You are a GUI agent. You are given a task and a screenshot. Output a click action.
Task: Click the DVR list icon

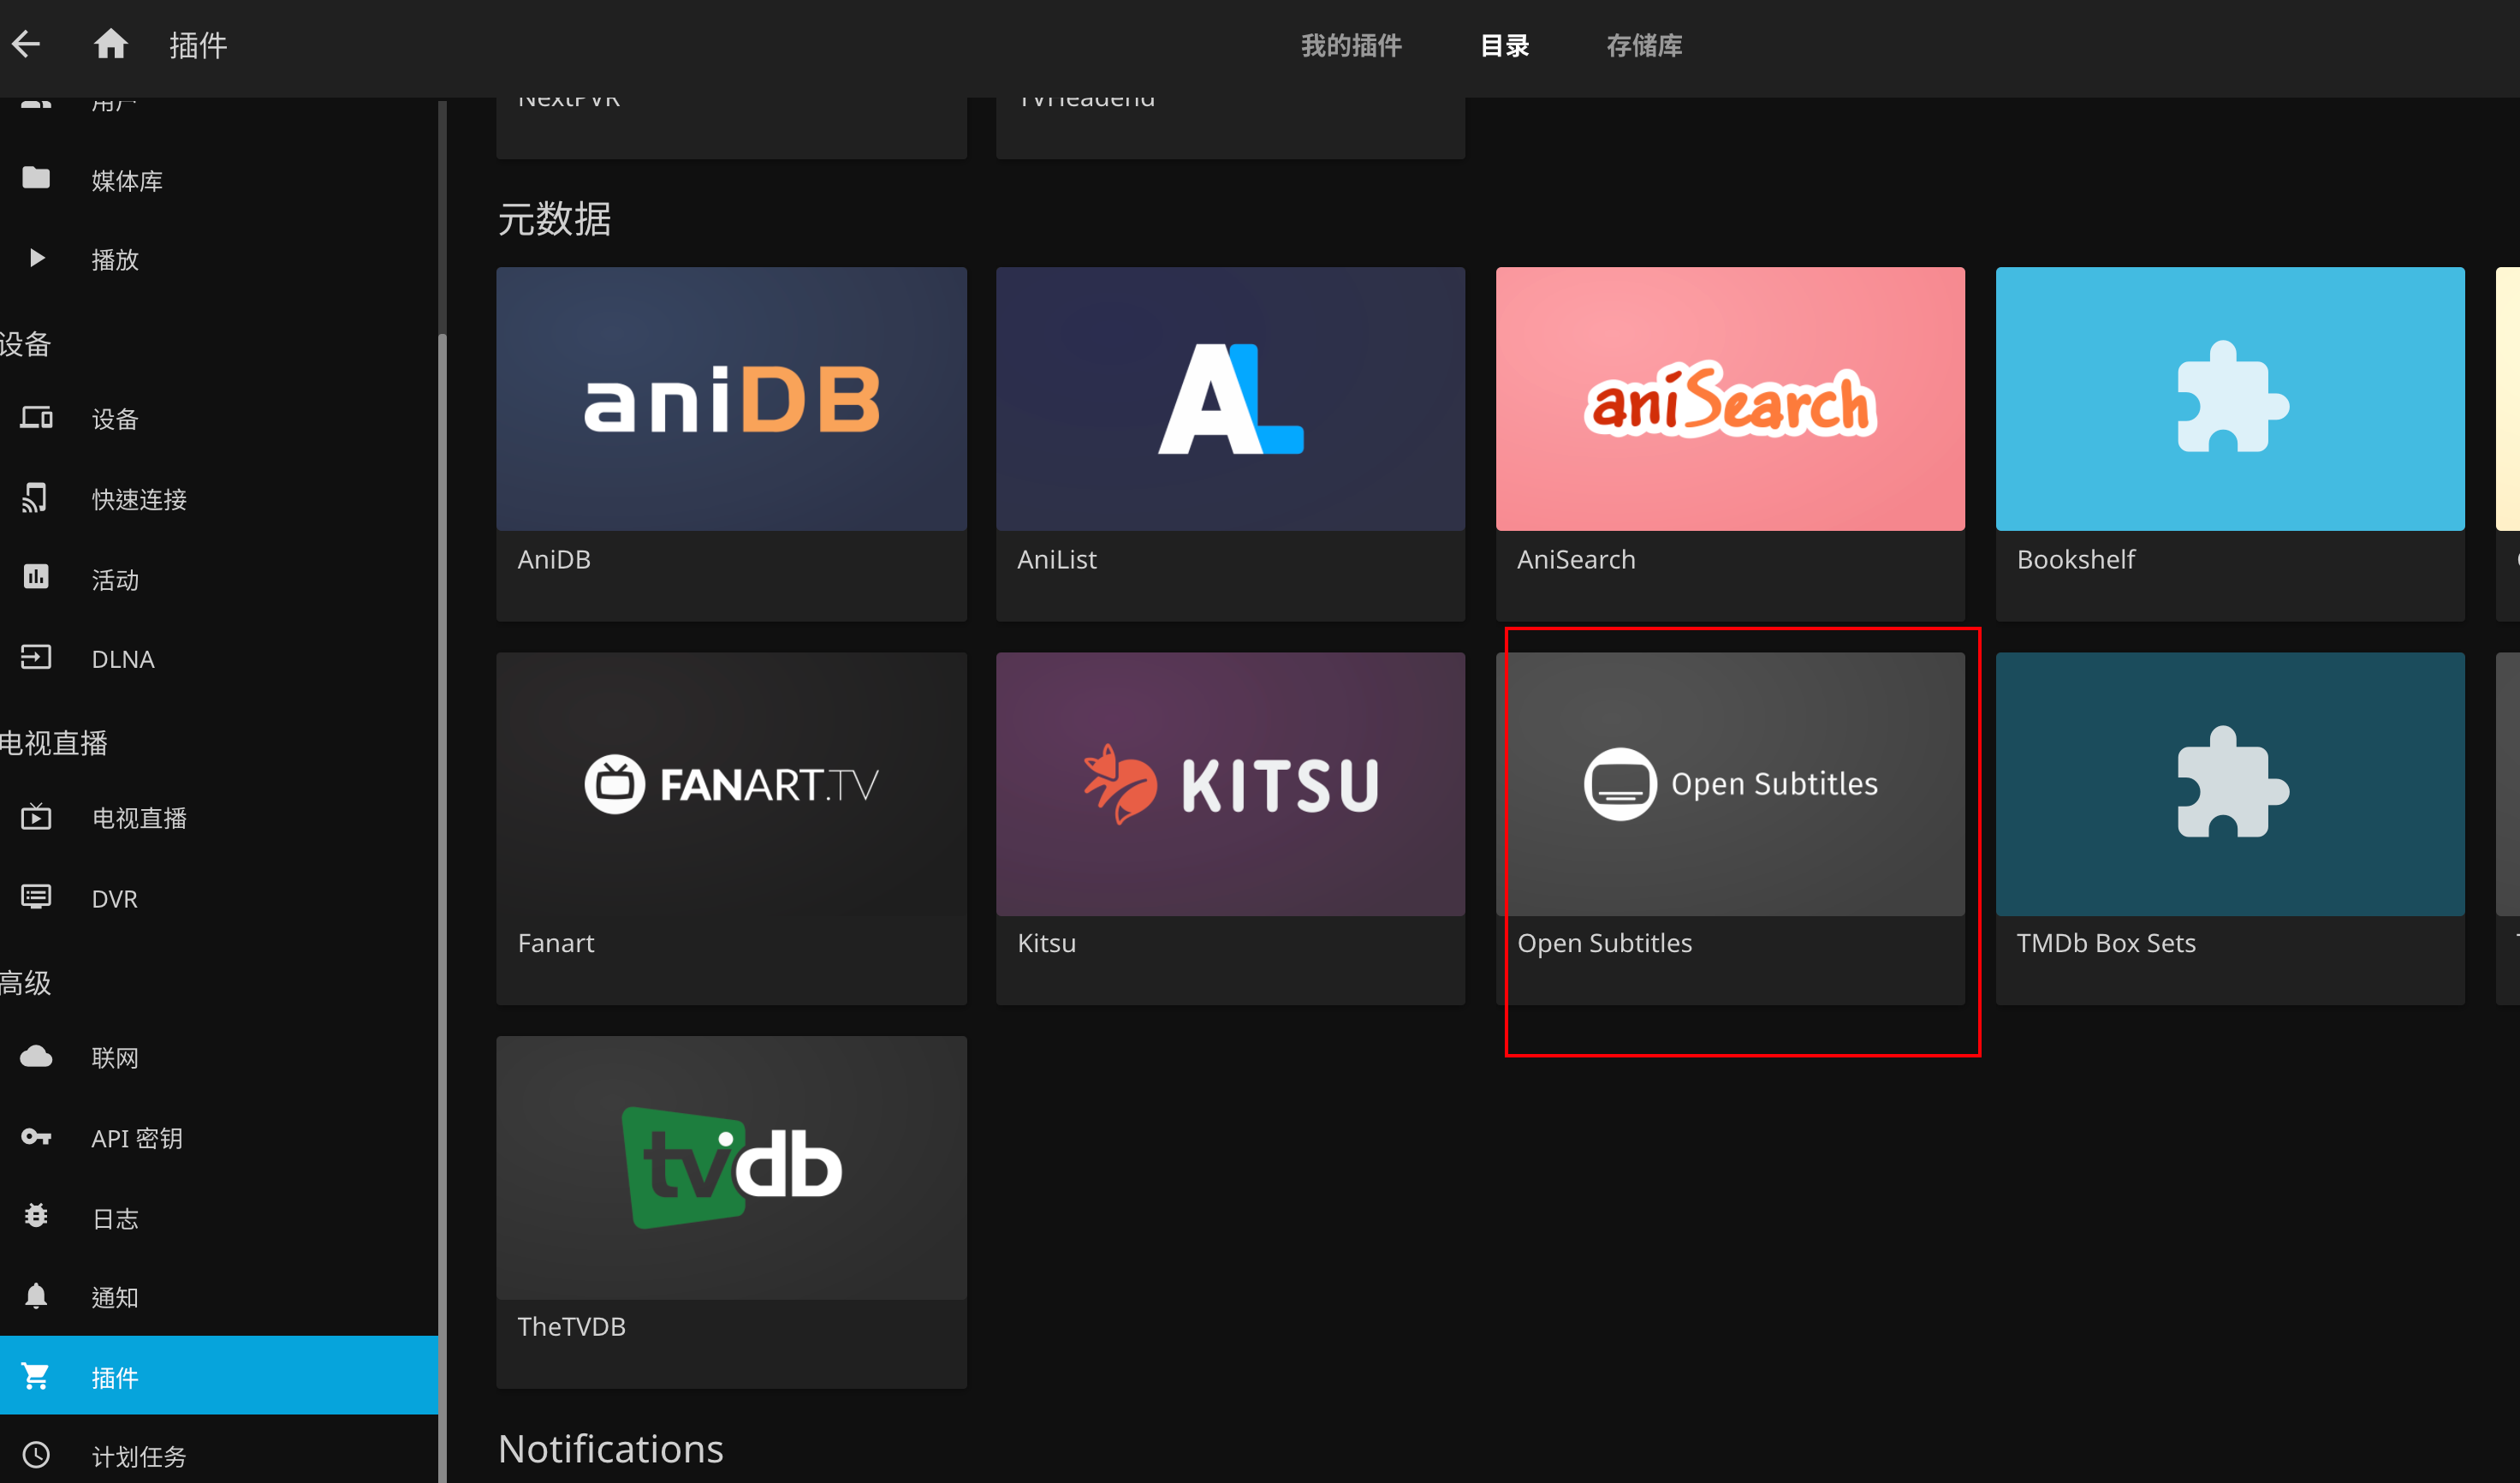(36, 897)
